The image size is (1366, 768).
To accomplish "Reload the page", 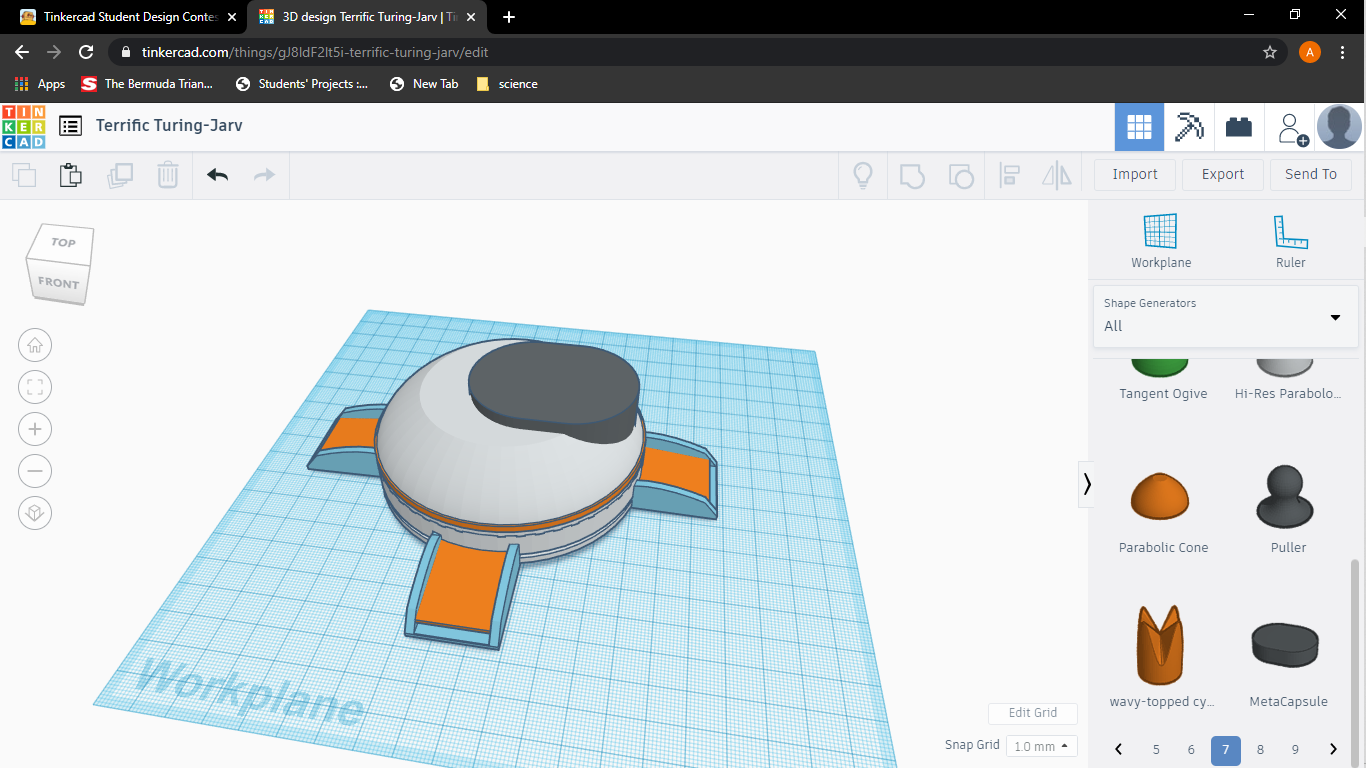I will click(87, 52).
